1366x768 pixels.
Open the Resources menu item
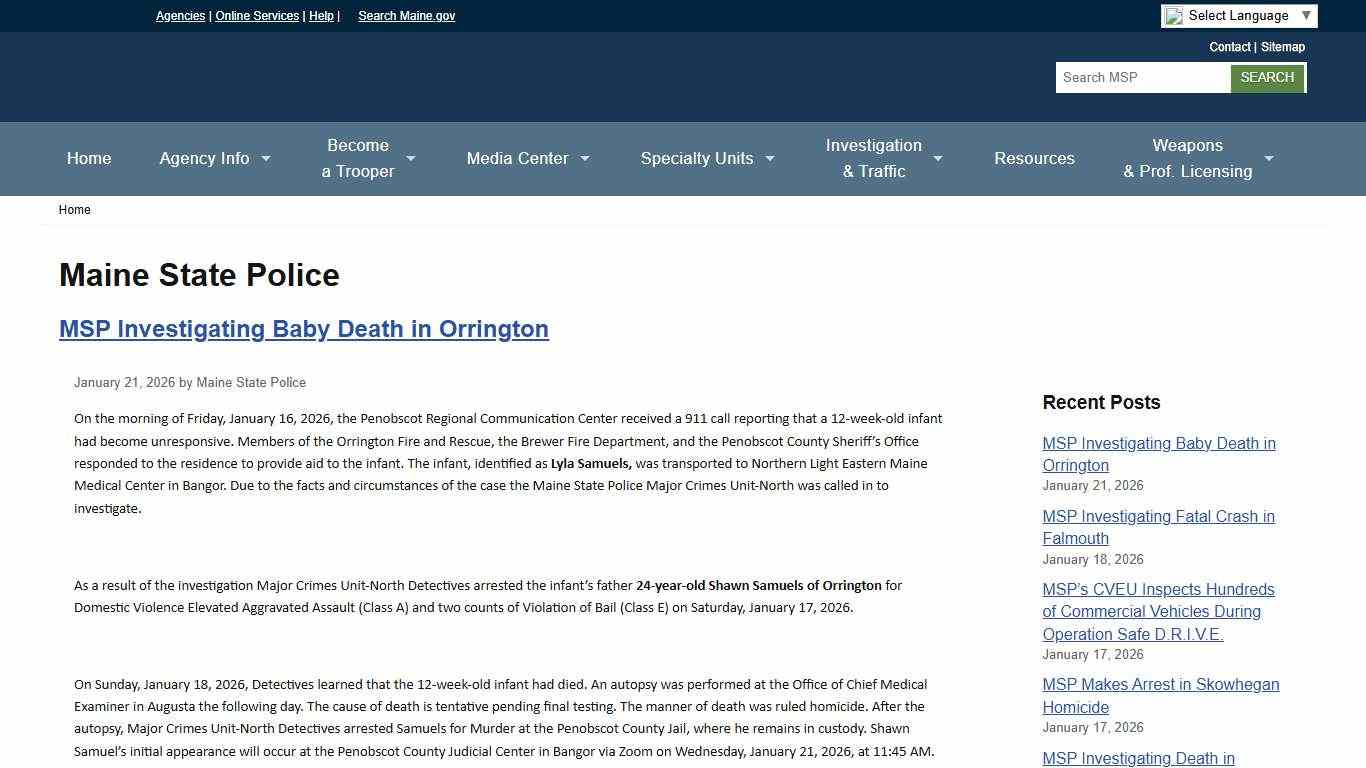click(x=1034, y=158)
